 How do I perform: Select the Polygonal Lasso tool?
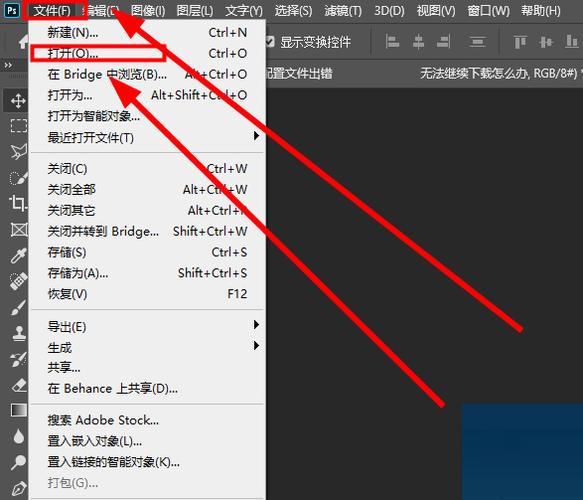(18, 151)
